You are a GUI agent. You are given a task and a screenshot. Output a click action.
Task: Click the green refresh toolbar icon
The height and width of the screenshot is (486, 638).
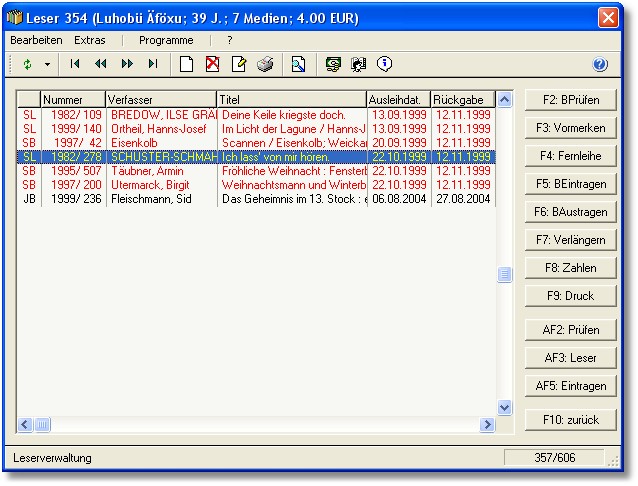pos(28,64)
